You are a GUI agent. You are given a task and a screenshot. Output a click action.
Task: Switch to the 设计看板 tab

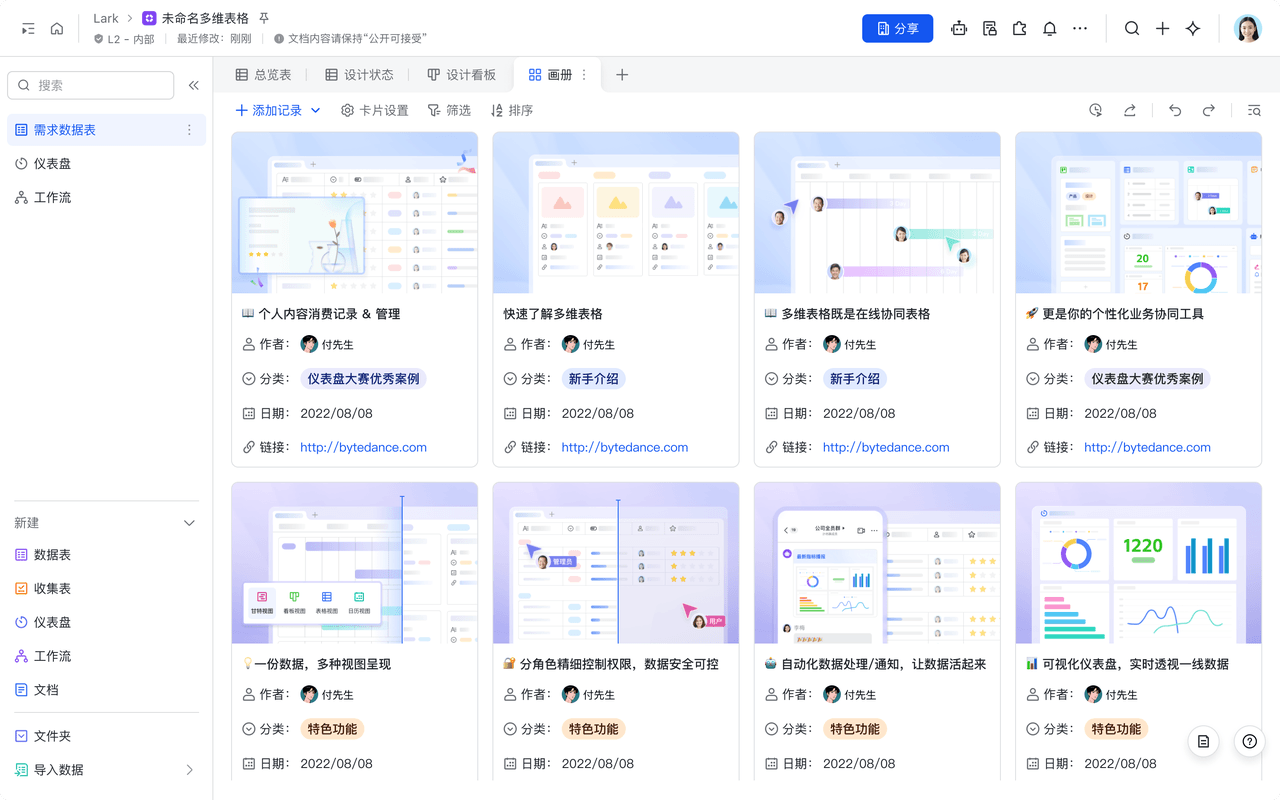[x=461, y=75]
